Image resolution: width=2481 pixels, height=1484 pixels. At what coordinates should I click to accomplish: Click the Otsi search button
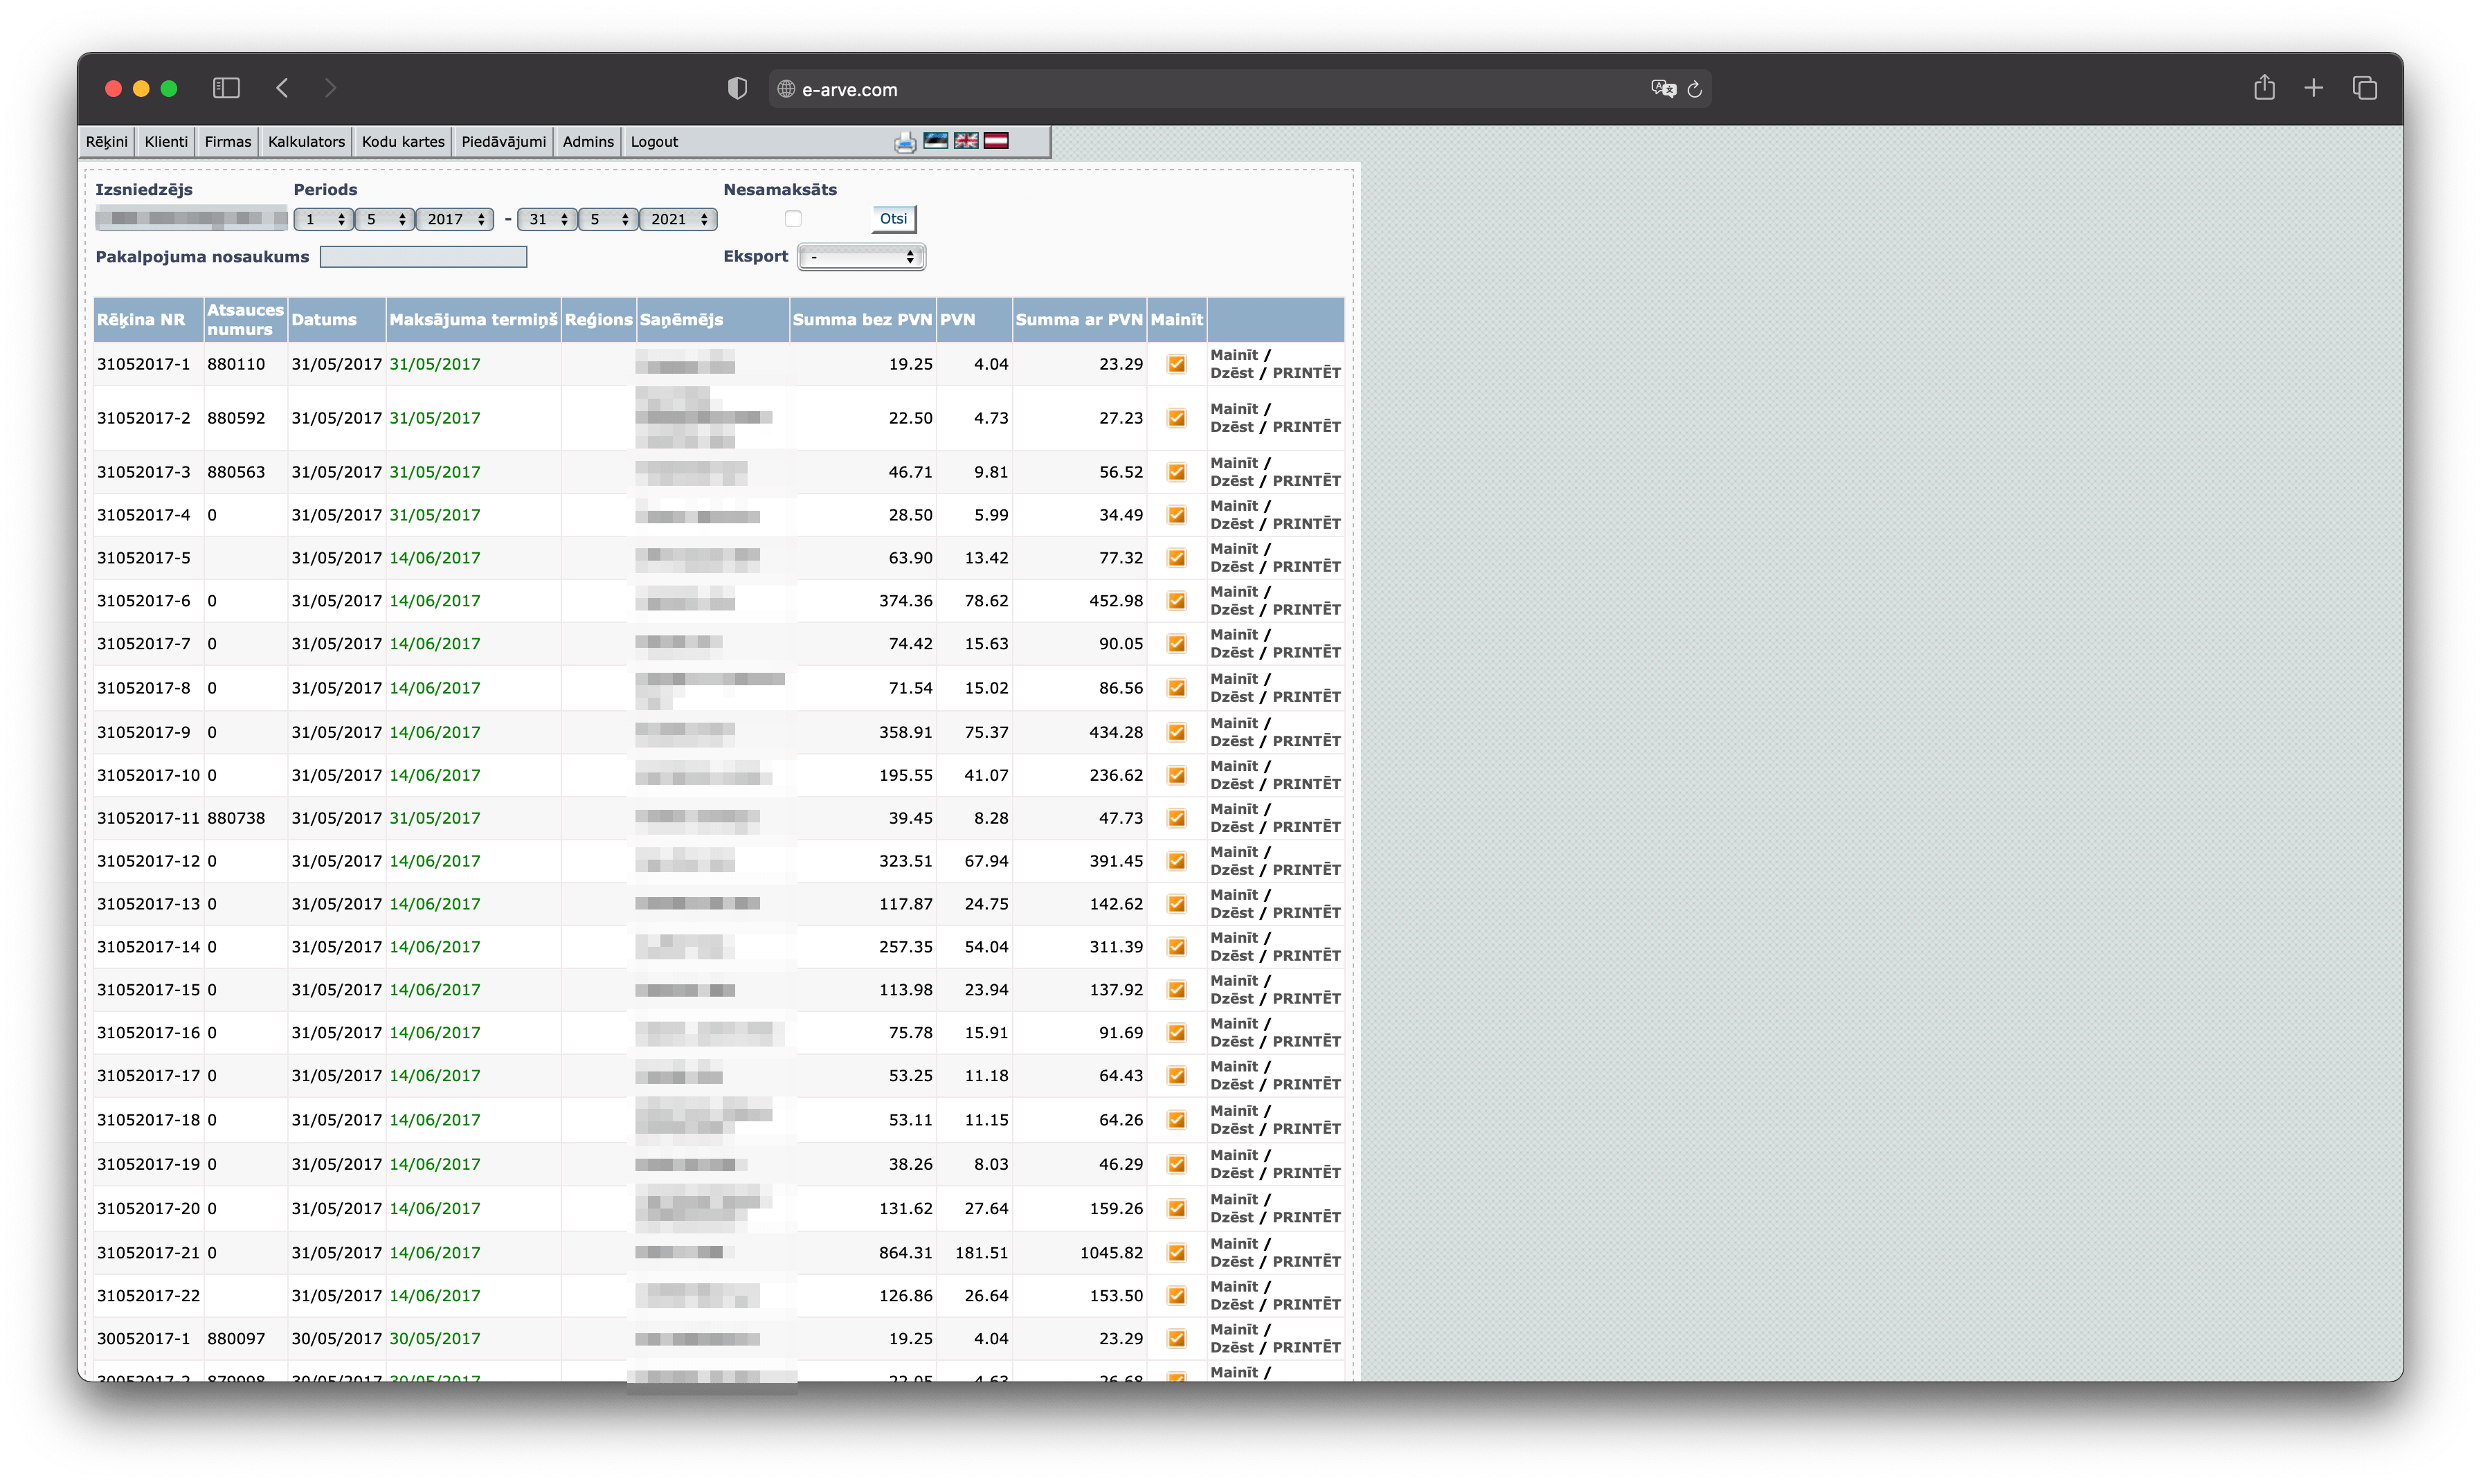pyautogui.click(x=893, y=219)
